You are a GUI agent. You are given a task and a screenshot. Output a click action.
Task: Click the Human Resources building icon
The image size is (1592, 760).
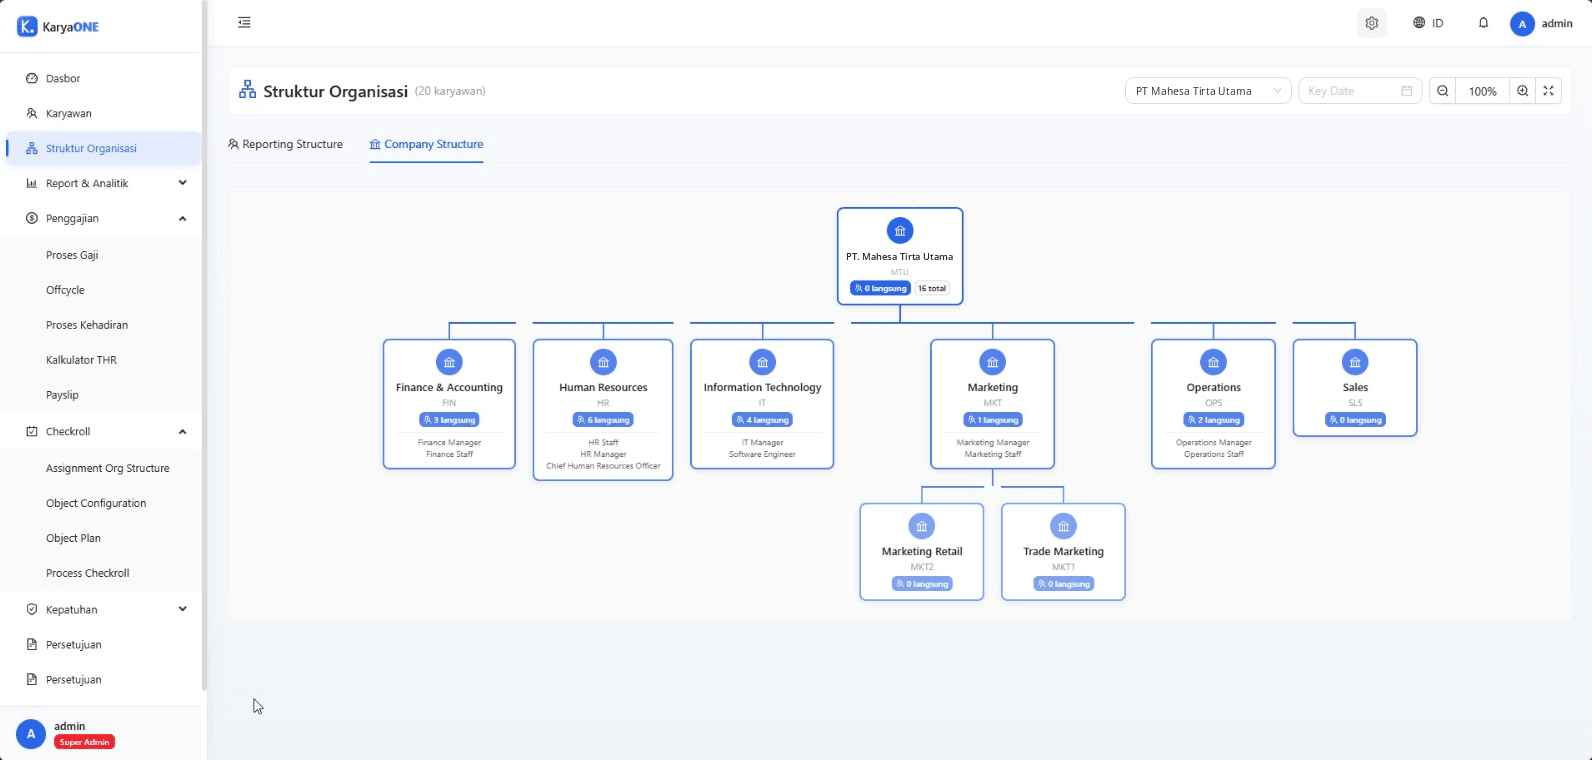(603, 362)
